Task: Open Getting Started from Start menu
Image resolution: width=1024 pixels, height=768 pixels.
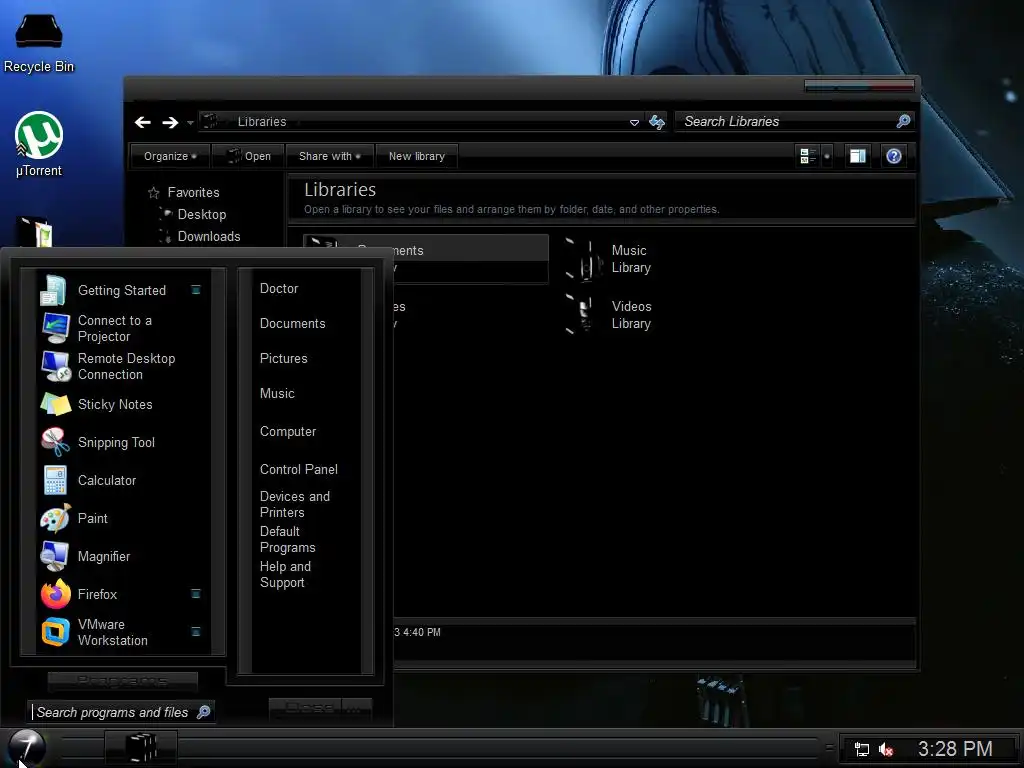Action: point(121,291)
